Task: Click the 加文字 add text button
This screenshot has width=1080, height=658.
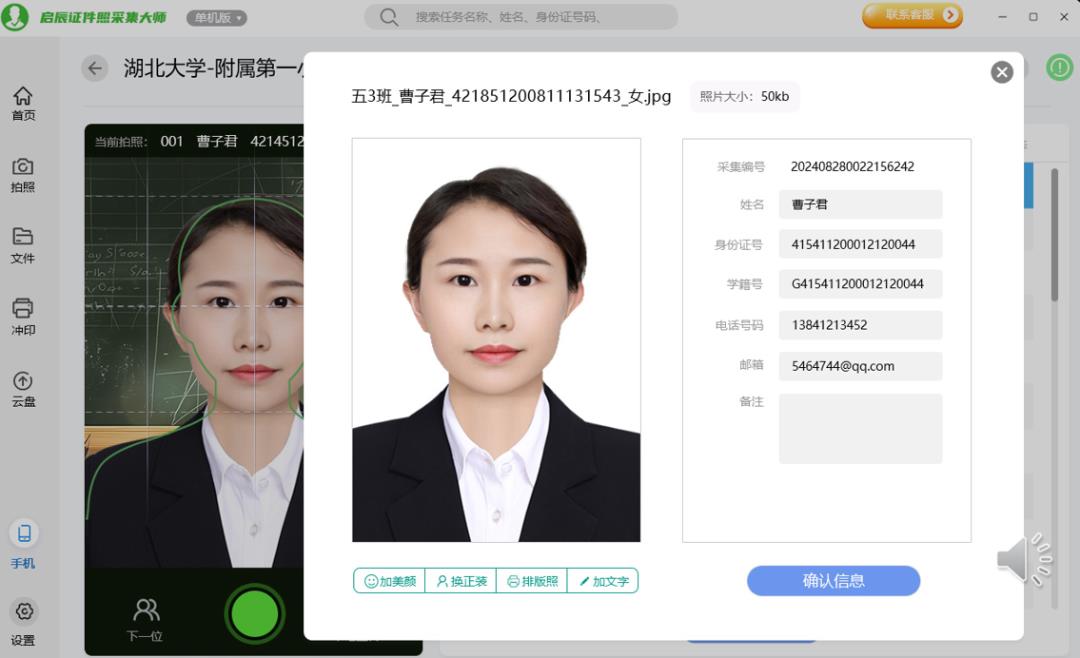Action: point(603,581)
